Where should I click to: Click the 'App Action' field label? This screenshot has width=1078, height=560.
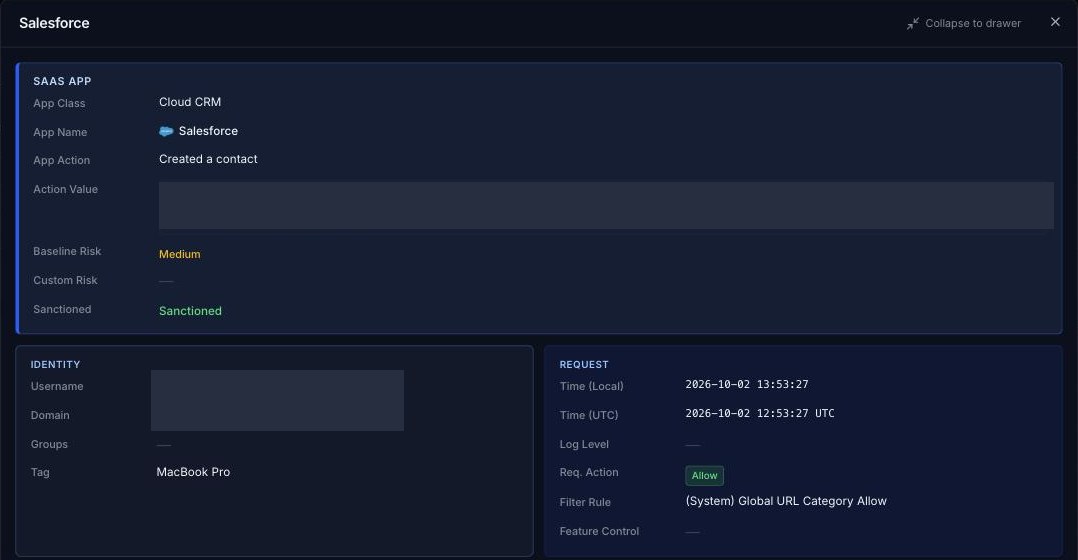coord(61,161)
